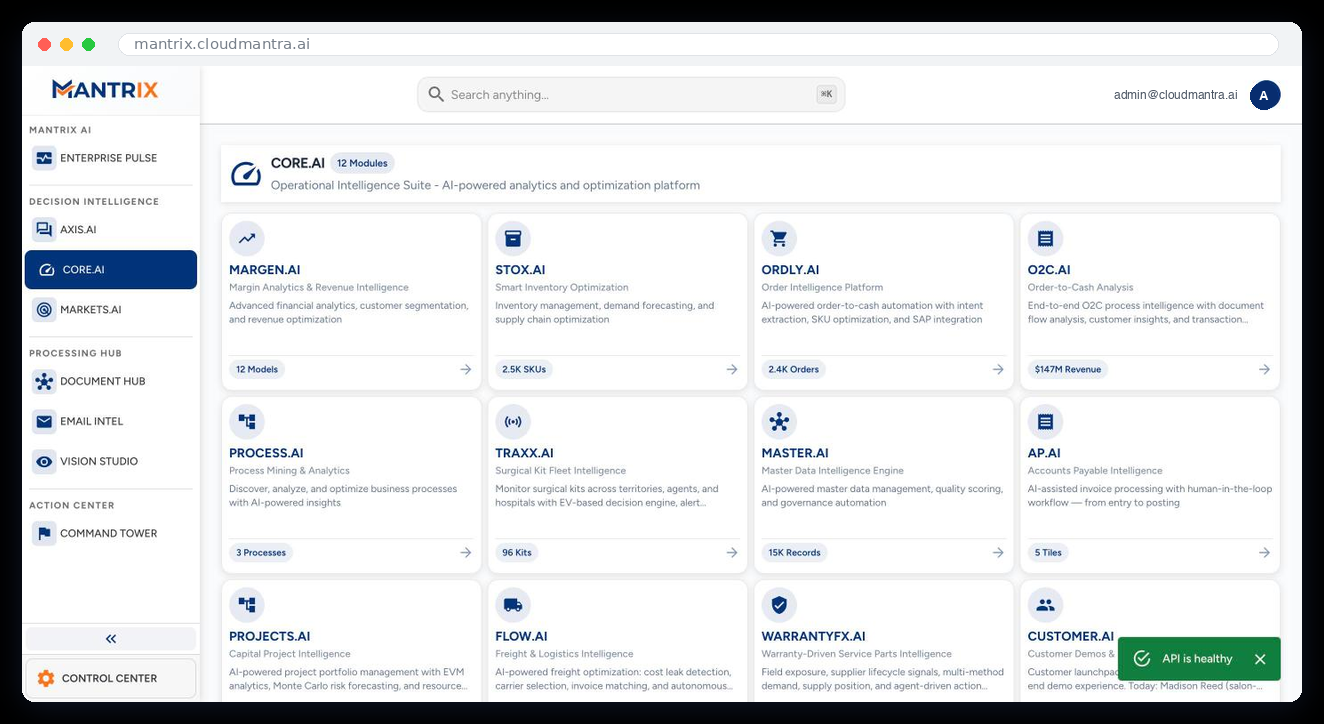Collapse the sidebar with the double chevron

point(111,639)
